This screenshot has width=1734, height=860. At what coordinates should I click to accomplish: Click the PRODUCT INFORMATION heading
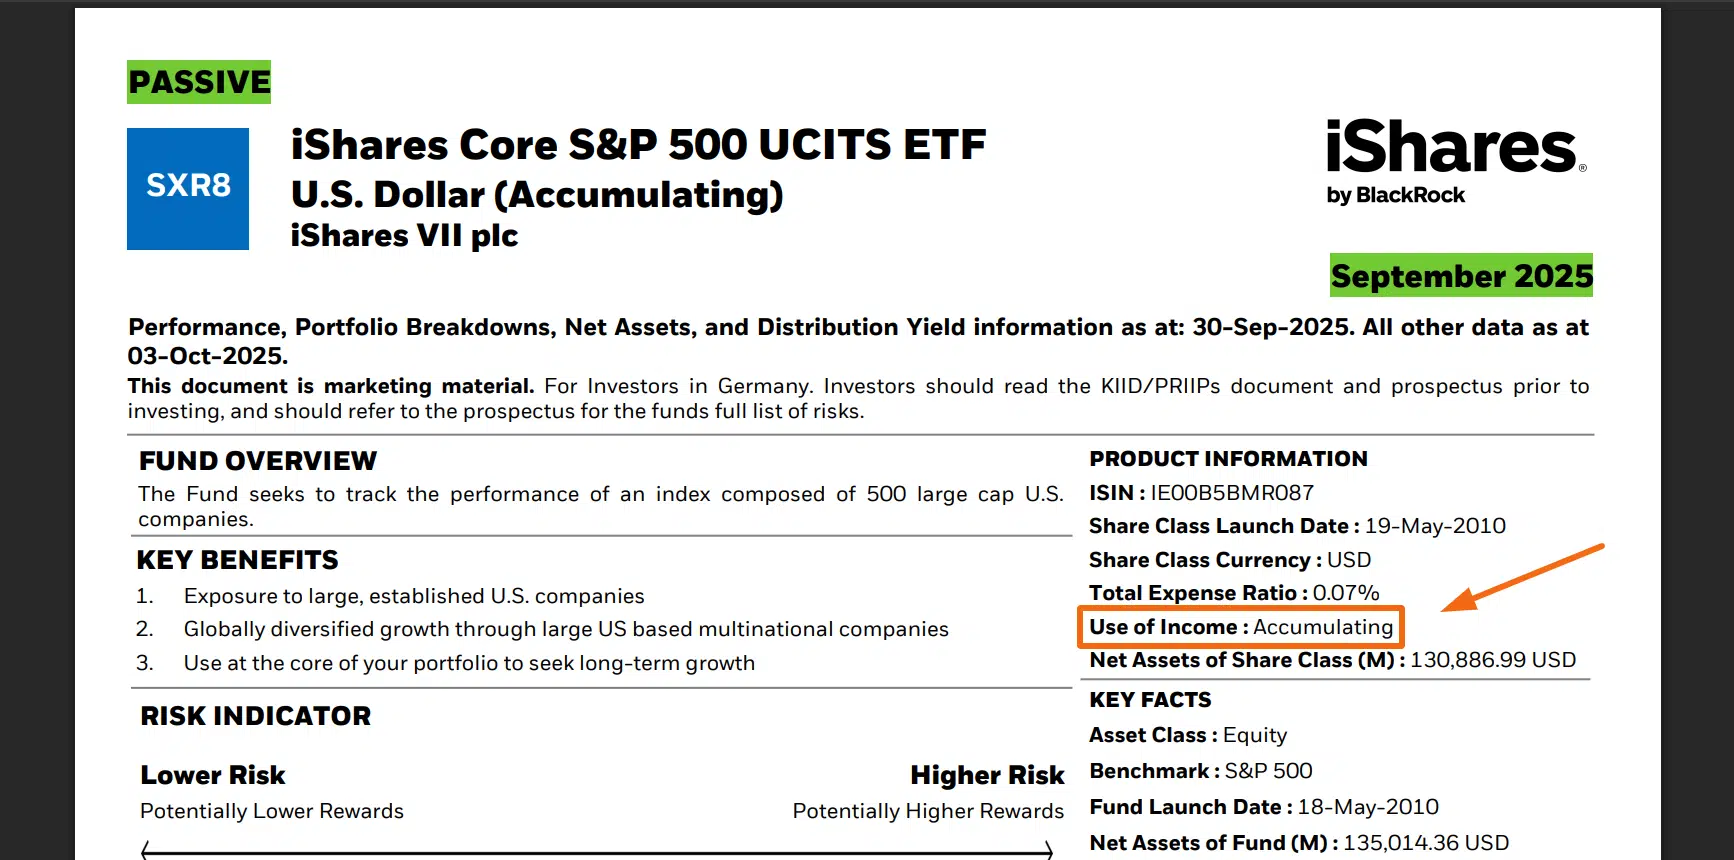pyautogui.click(x=1228, y=459)
